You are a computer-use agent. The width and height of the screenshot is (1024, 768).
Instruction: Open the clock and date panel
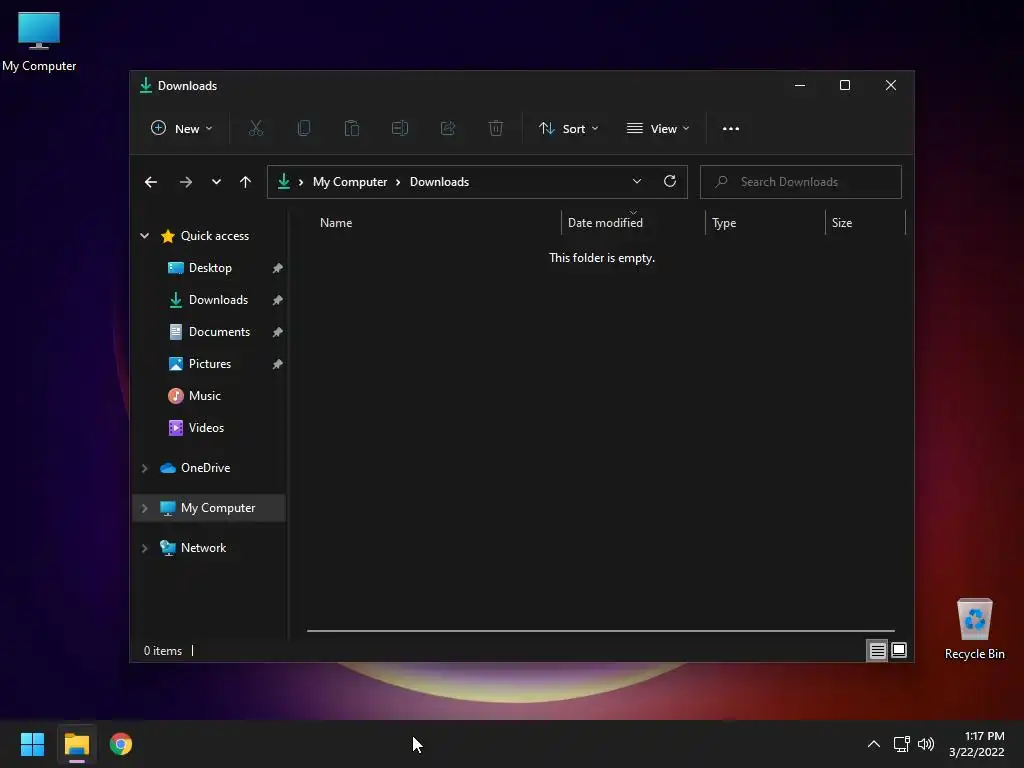pos(976,744)
